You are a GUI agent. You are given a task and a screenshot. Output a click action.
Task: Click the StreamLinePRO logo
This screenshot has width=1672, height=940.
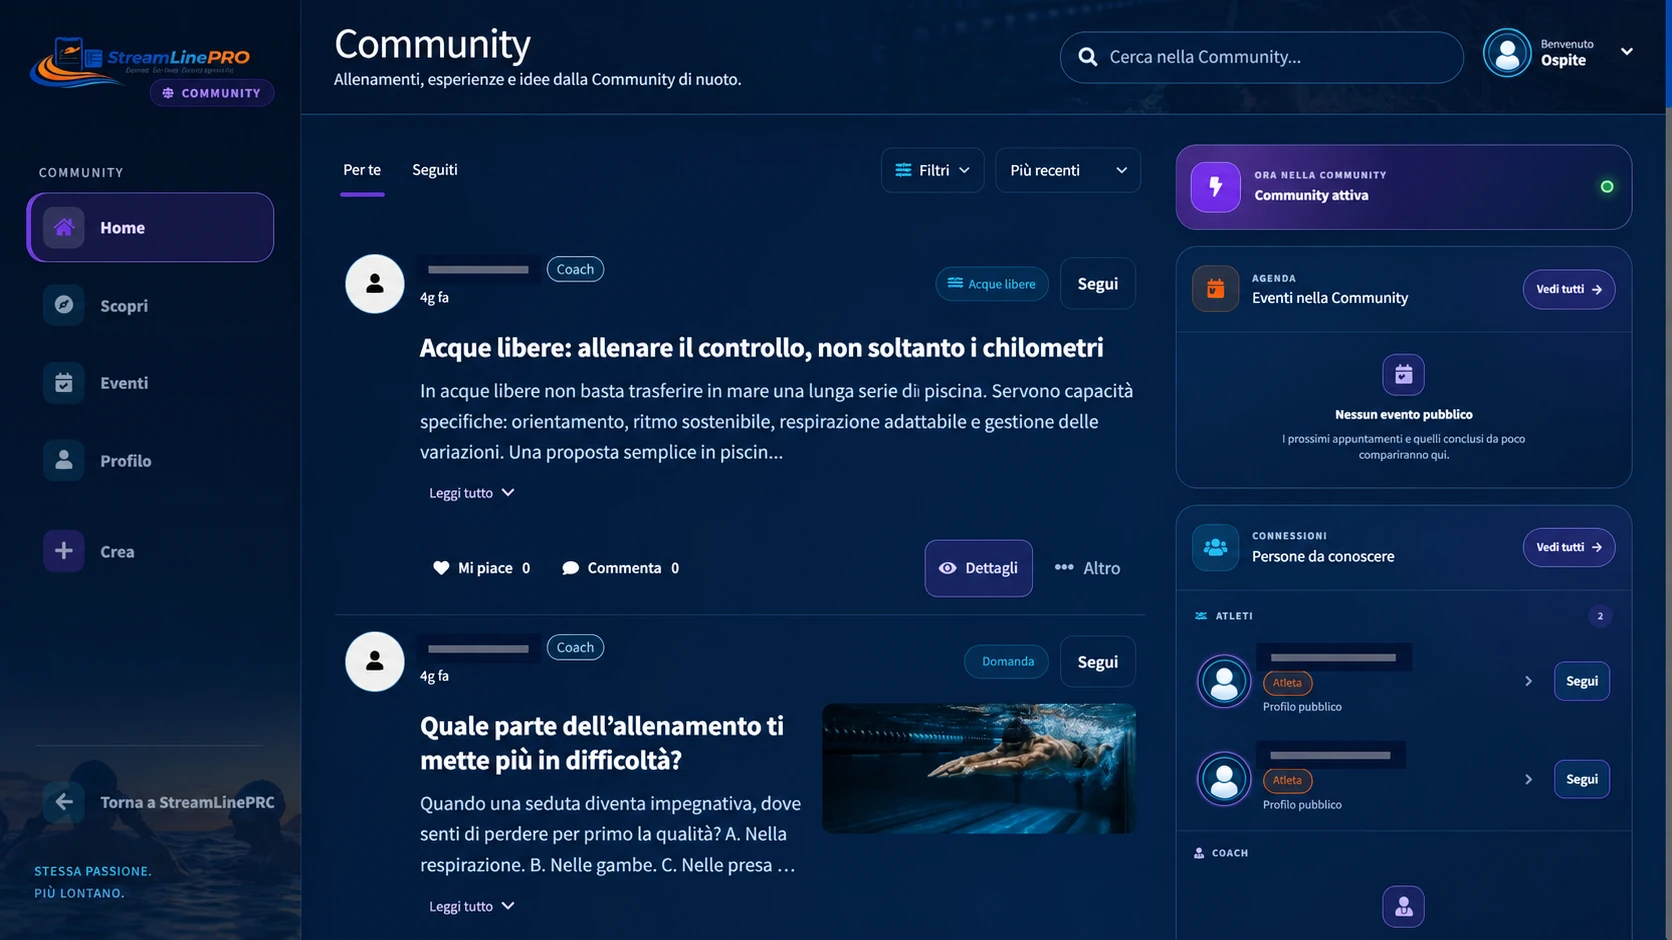140,62
